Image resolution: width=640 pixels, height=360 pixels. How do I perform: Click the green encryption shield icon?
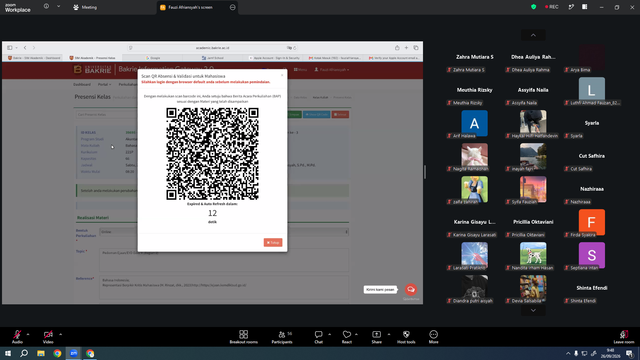pos(533,7)
